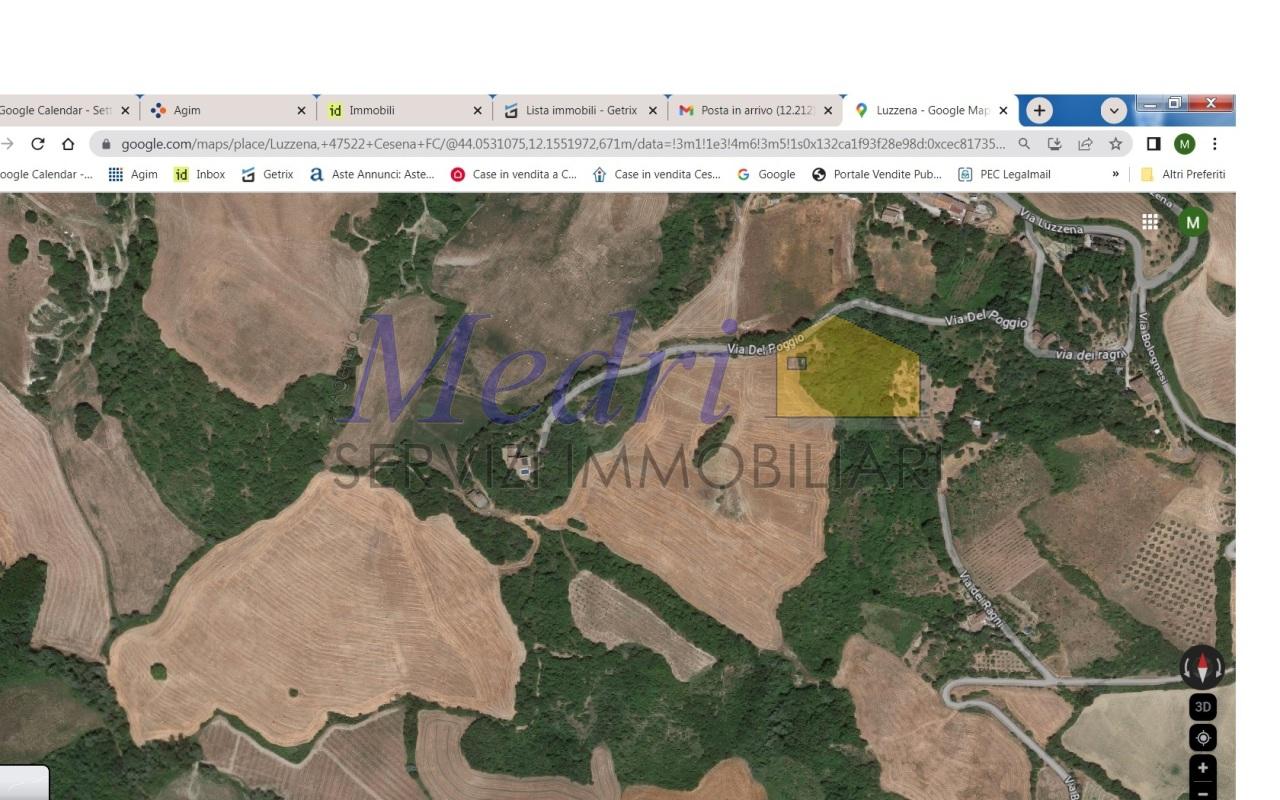Open the PEC Legalmail bookmark
Image resolution: width=1280 pixels, height=800 pixels.
pyautogui.click(x=1004, y=174)
